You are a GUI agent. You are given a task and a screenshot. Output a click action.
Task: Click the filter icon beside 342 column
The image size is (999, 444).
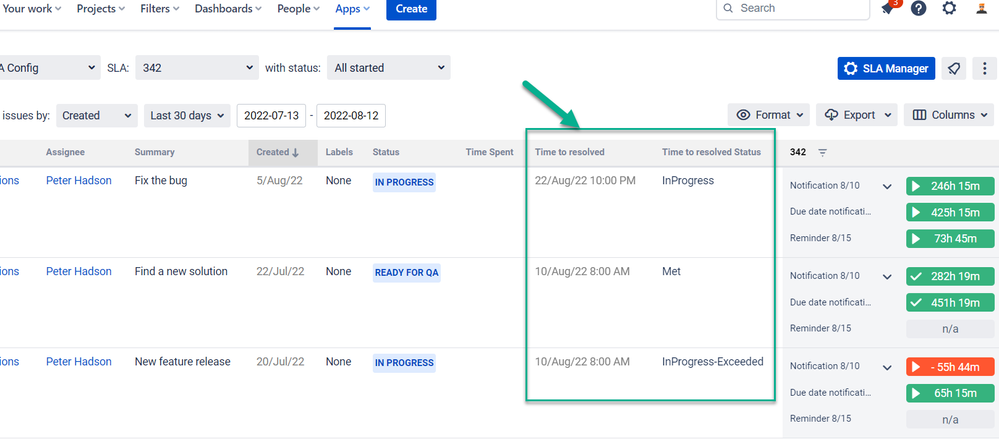[x=823, y=152]
